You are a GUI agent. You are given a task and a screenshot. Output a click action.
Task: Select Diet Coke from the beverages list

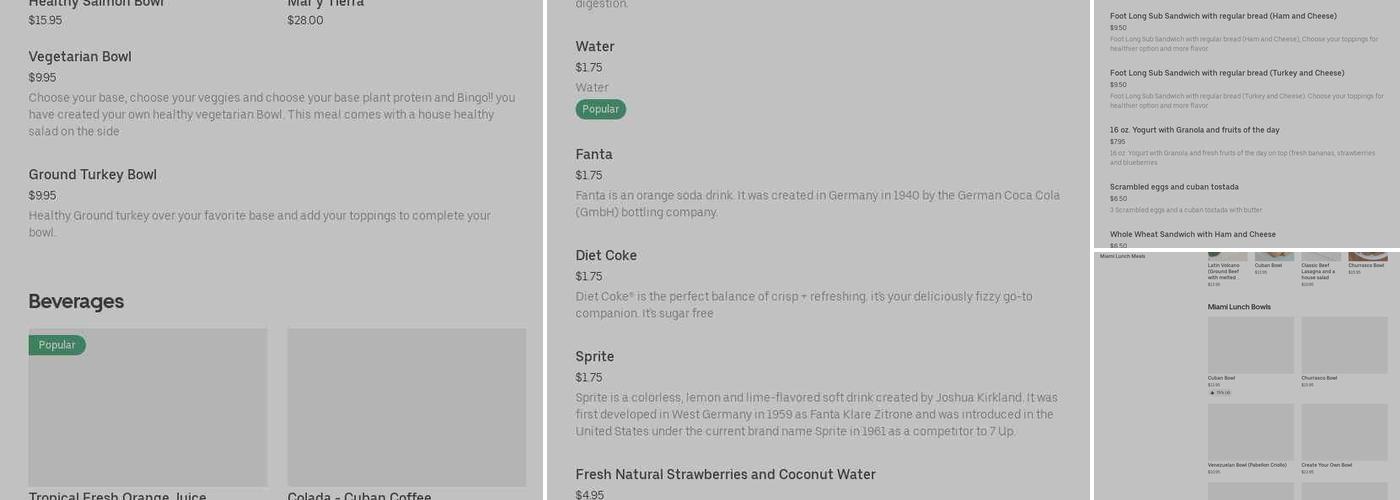[606, 256]
